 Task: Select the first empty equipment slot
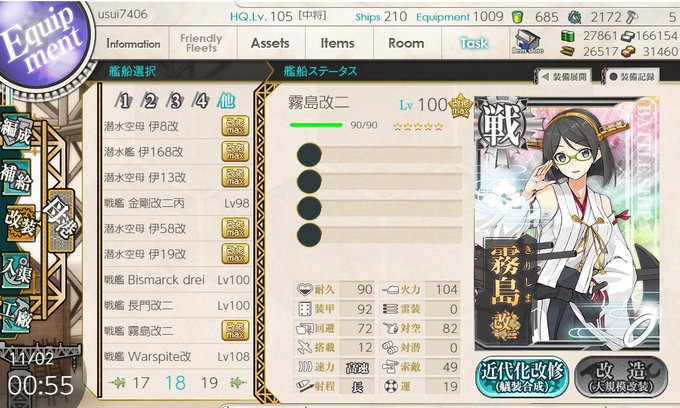coord(380,155)
